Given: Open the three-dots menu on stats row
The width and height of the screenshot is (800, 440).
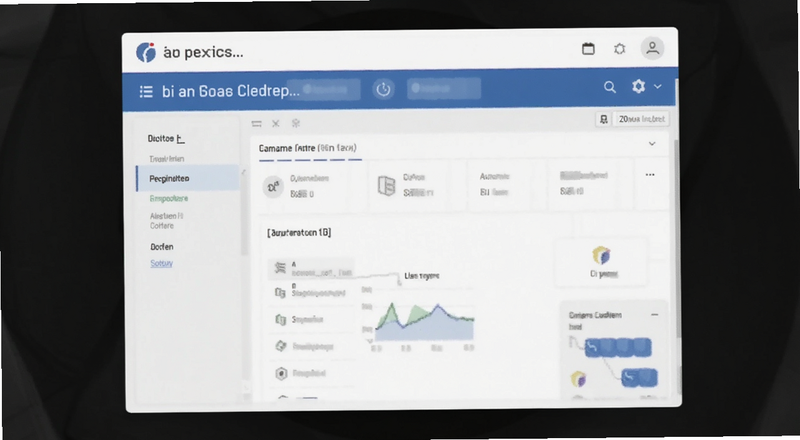Looking at the screenshot, I should click(650, 175).
